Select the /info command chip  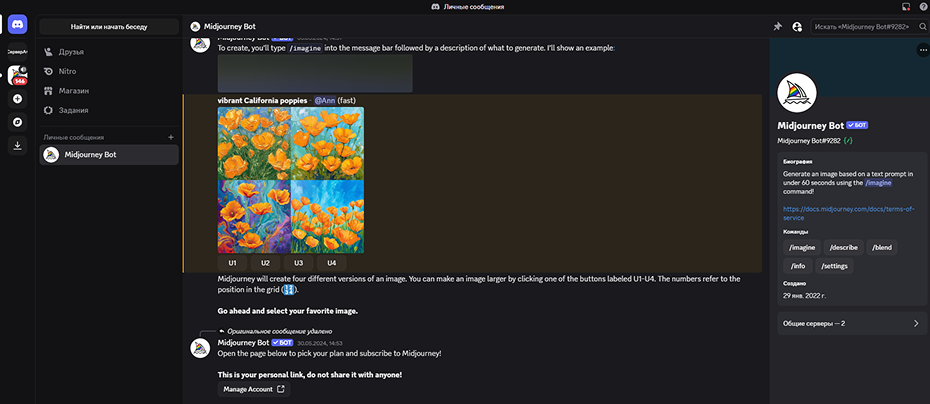tap(797, 266)
